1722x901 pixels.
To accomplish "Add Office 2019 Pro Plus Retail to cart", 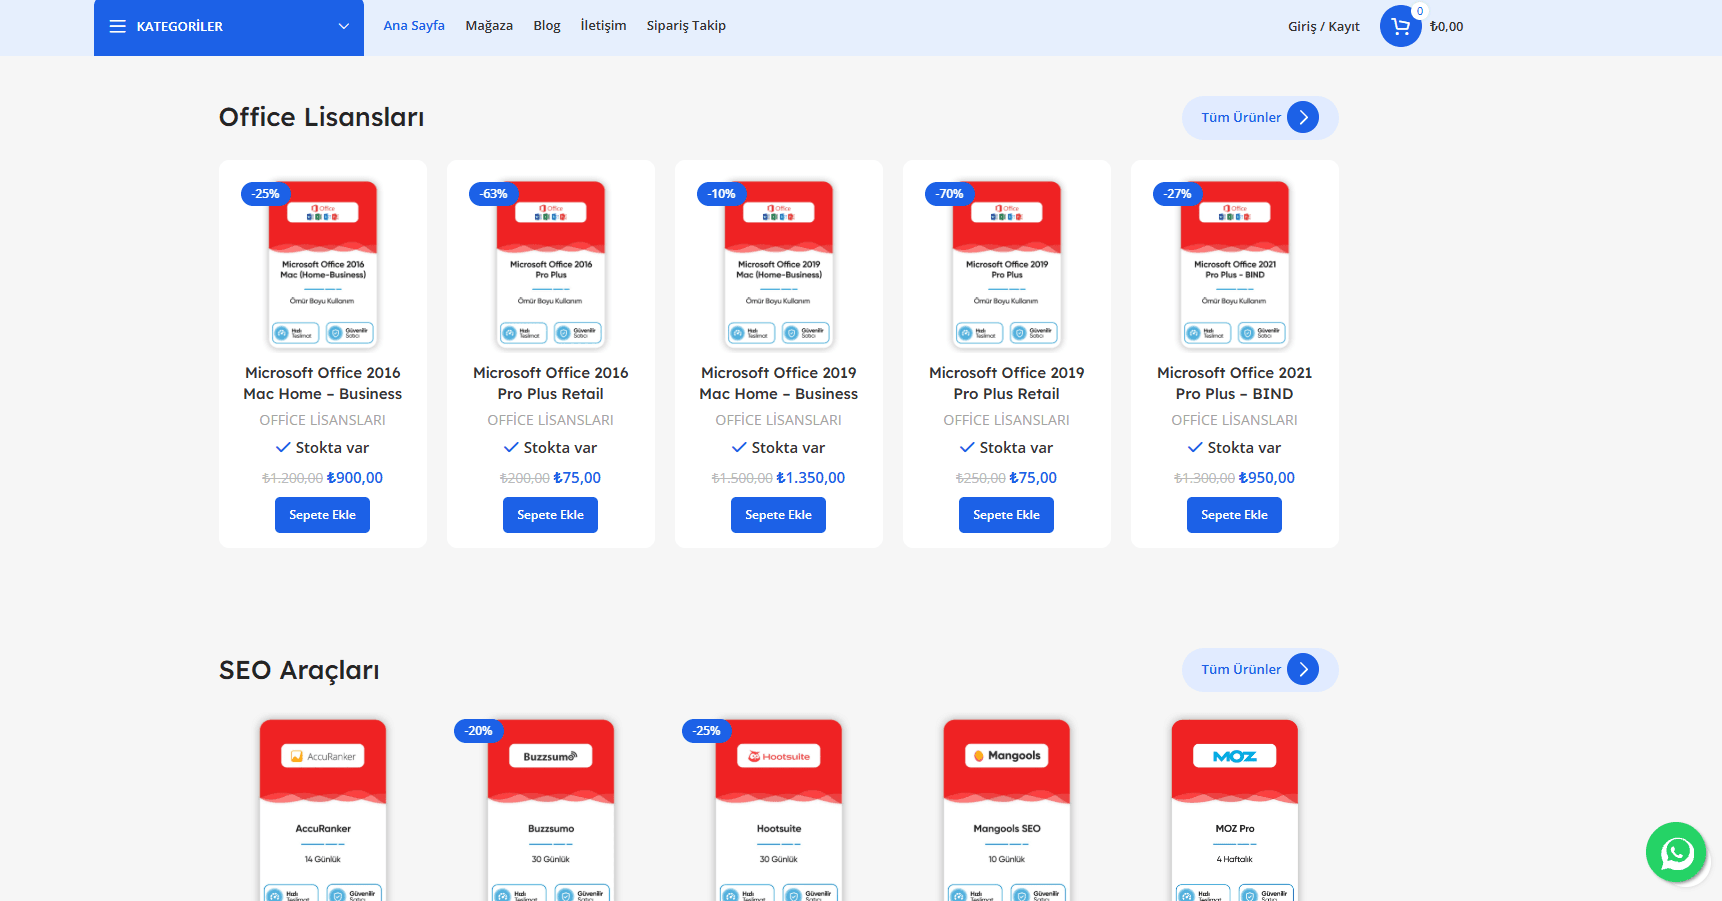I will click(x=1006, y=515).
